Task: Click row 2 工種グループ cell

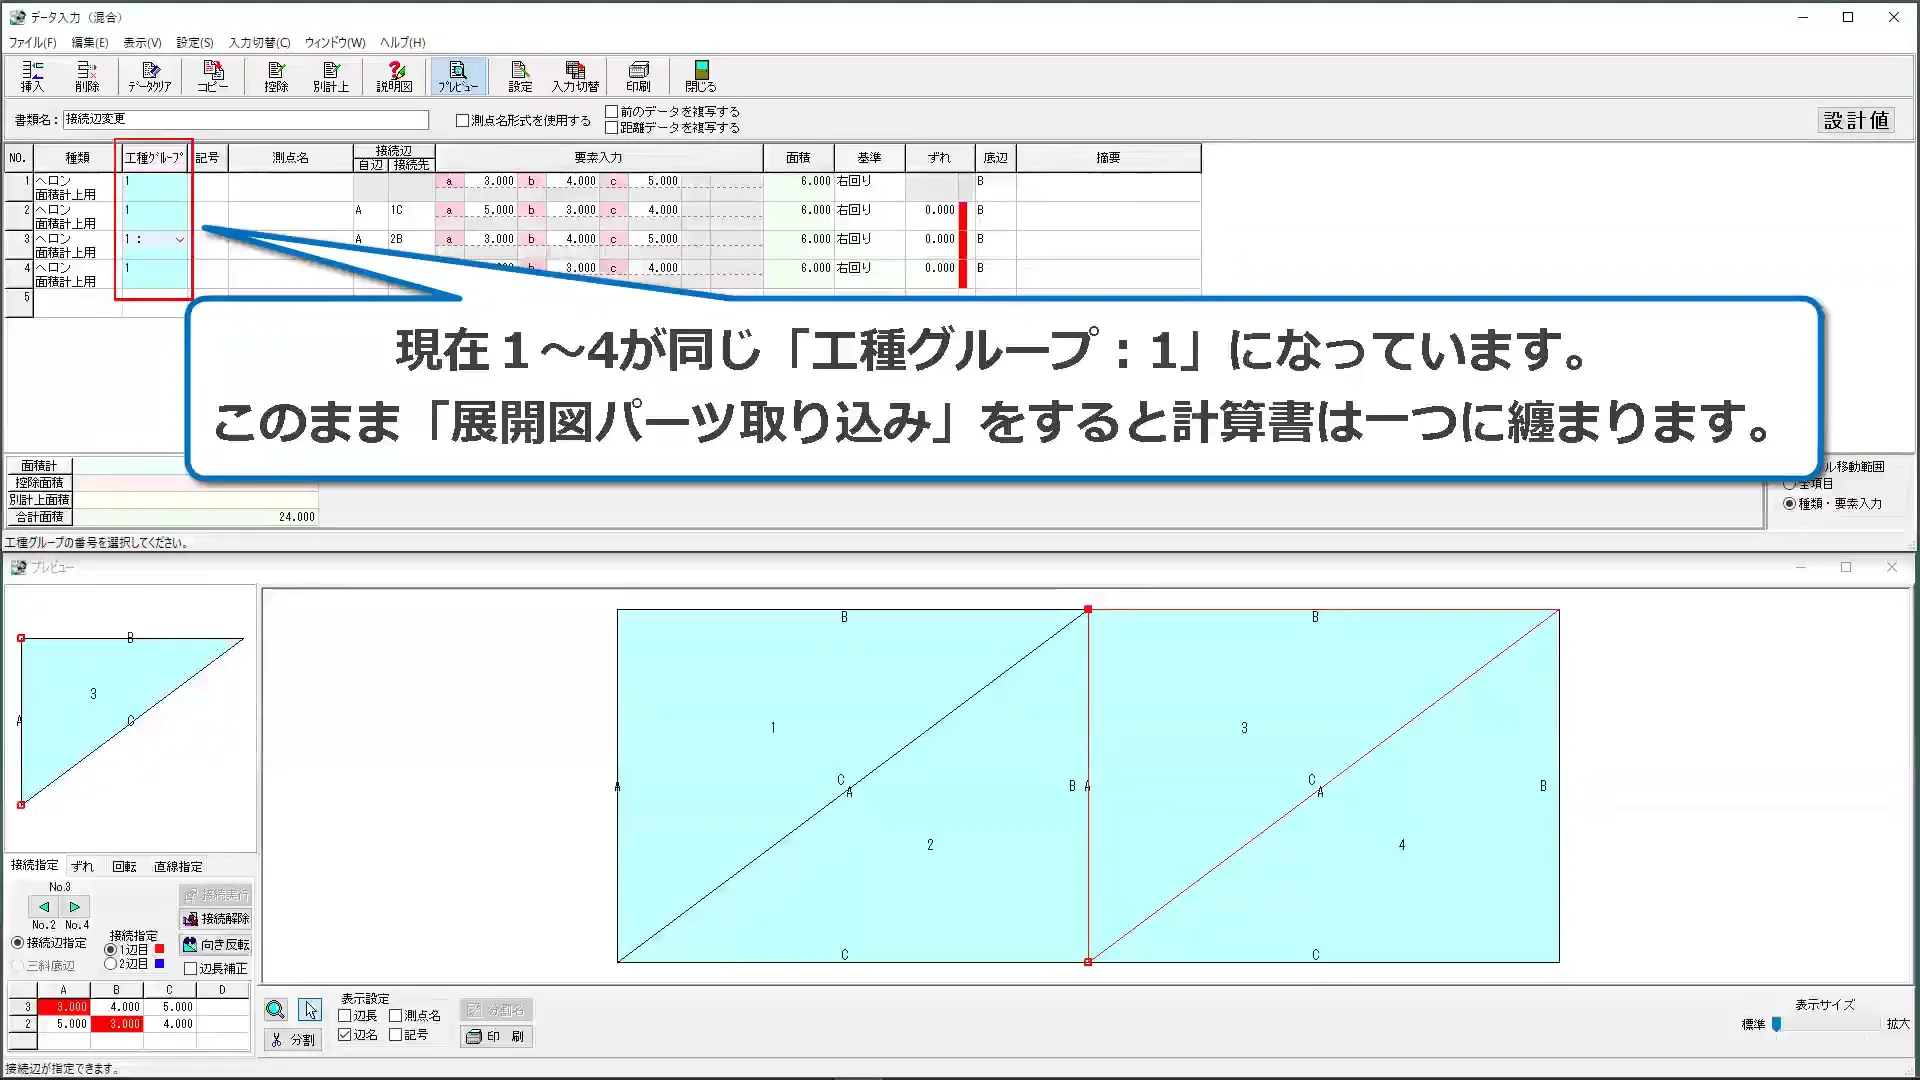Action: coord(155,217)
